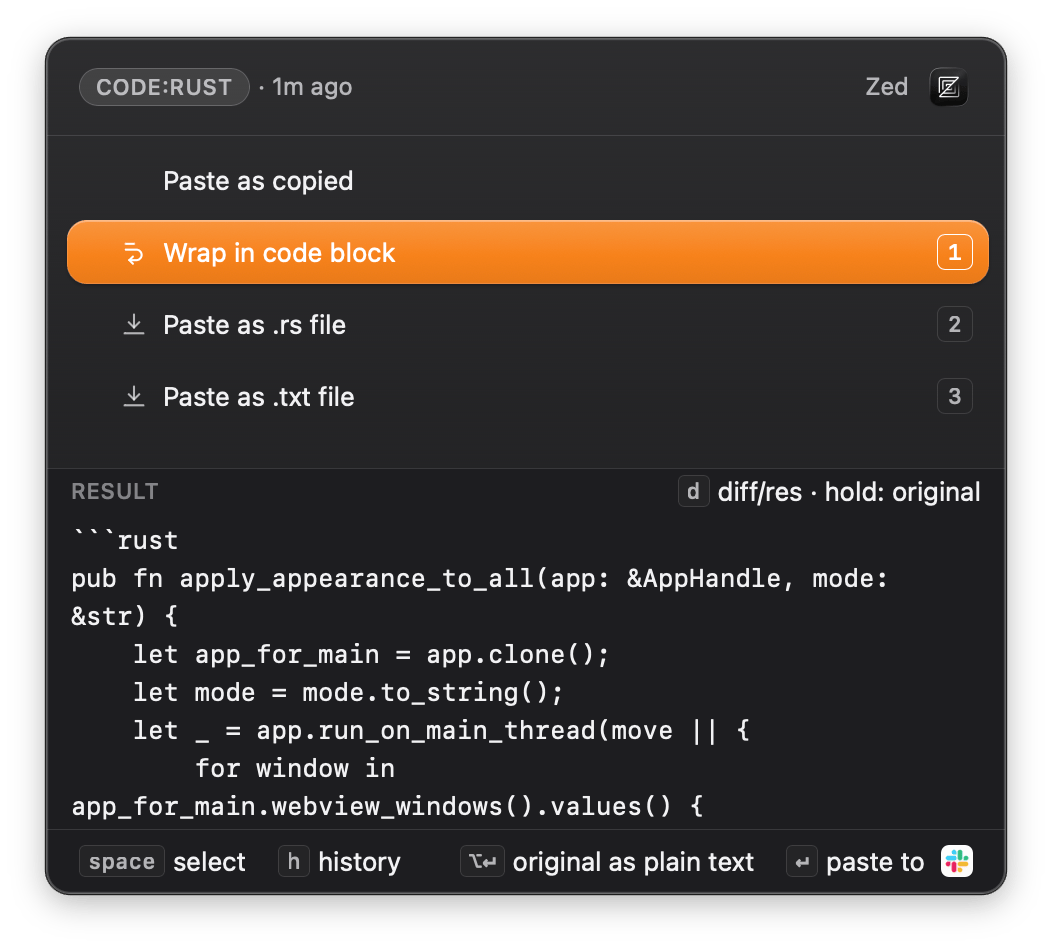Click the wrap icon beside Wrap in code block
Viewport: 1052px width, 948px height.
134,253
